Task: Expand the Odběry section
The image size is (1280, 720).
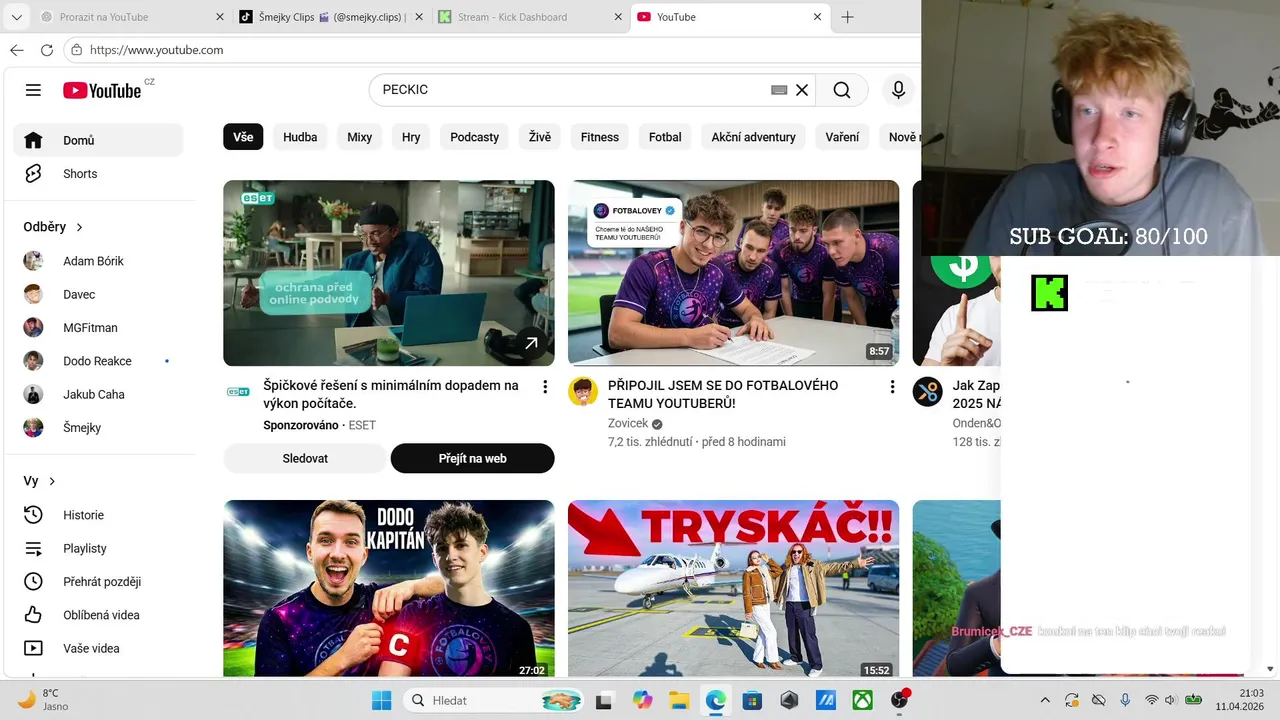Action: (x=53, y=227)
